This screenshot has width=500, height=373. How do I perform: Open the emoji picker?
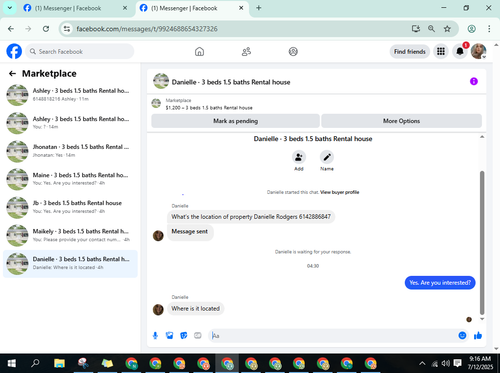click(462, 335)
